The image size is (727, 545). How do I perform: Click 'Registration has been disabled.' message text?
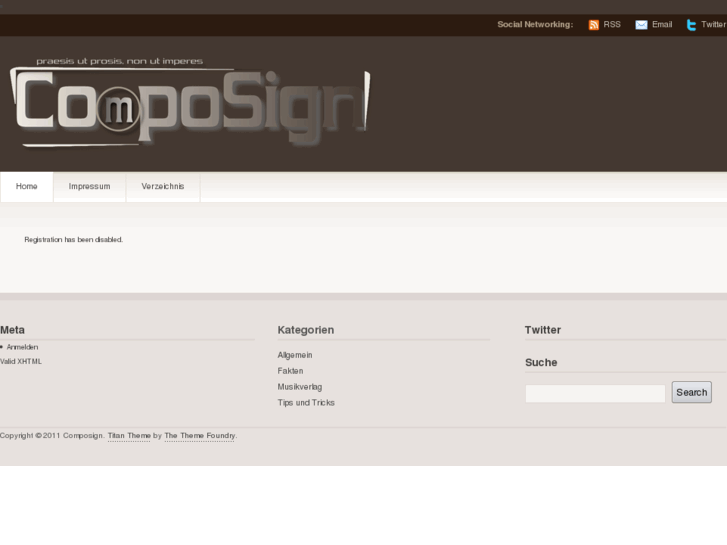click(74, 240)
